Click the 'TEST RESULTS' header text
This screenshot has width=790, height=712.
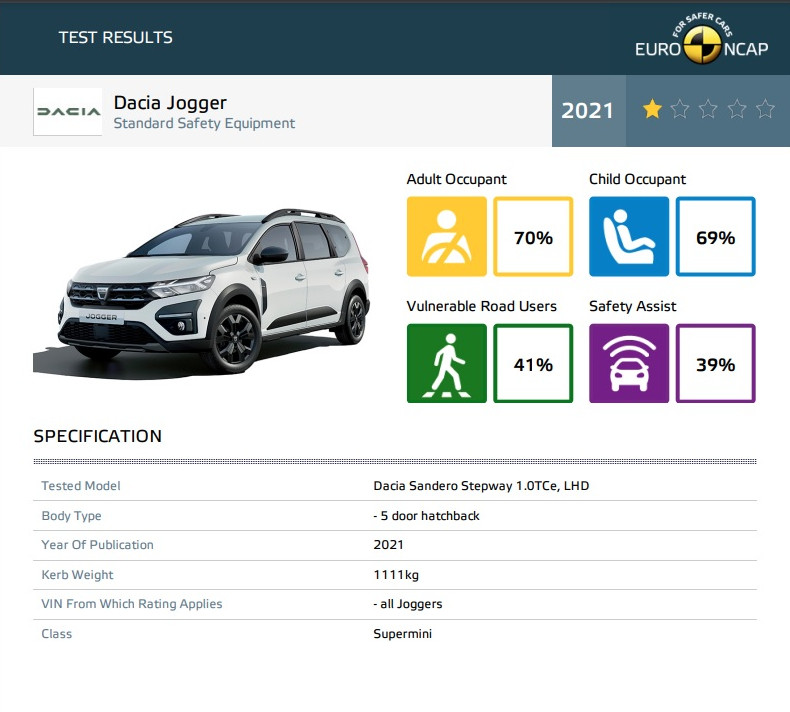tap(115, 37)
